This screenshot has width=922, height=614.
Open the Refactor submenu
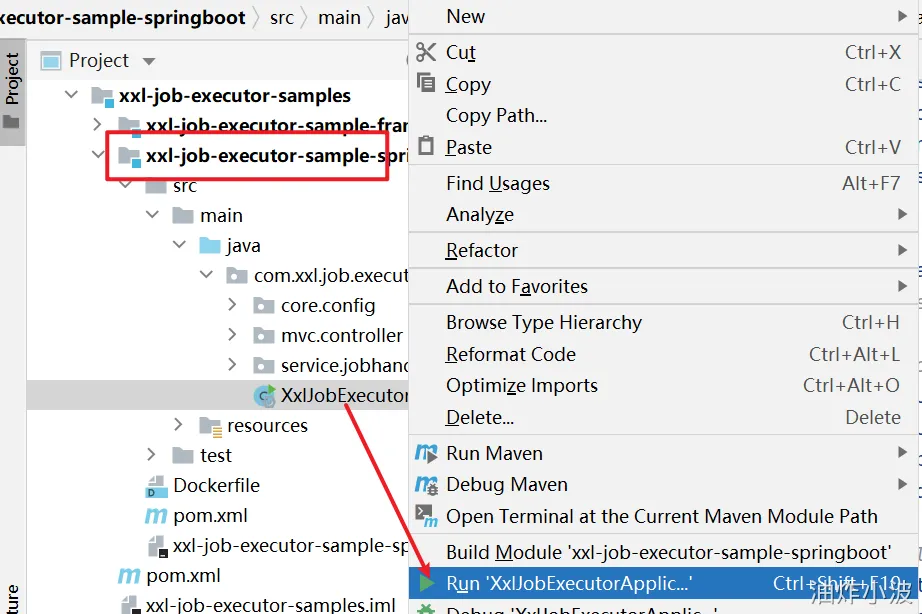point(482,250)
